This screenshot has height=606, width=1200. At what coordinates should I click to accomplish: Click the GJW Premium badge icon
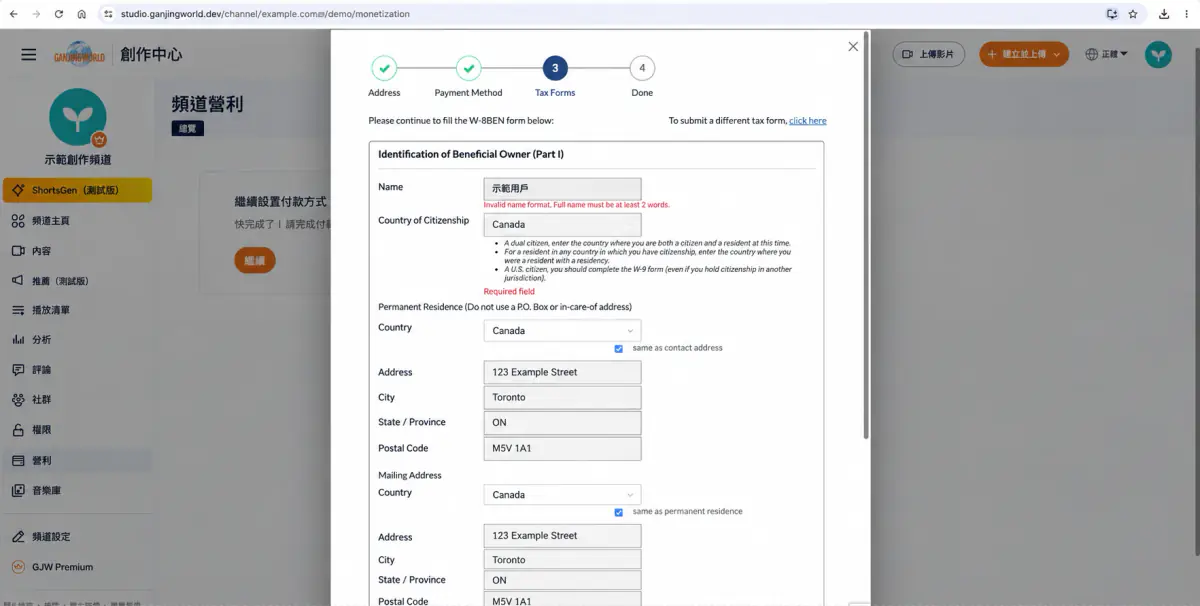click(18, 567)
